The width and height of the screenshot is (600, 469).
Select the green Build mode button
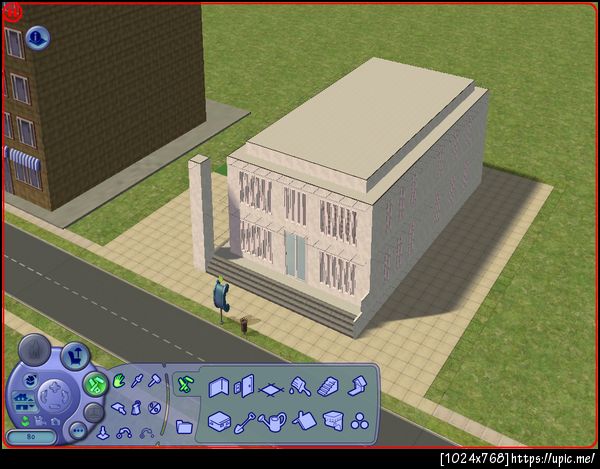[x=95, y=384]
